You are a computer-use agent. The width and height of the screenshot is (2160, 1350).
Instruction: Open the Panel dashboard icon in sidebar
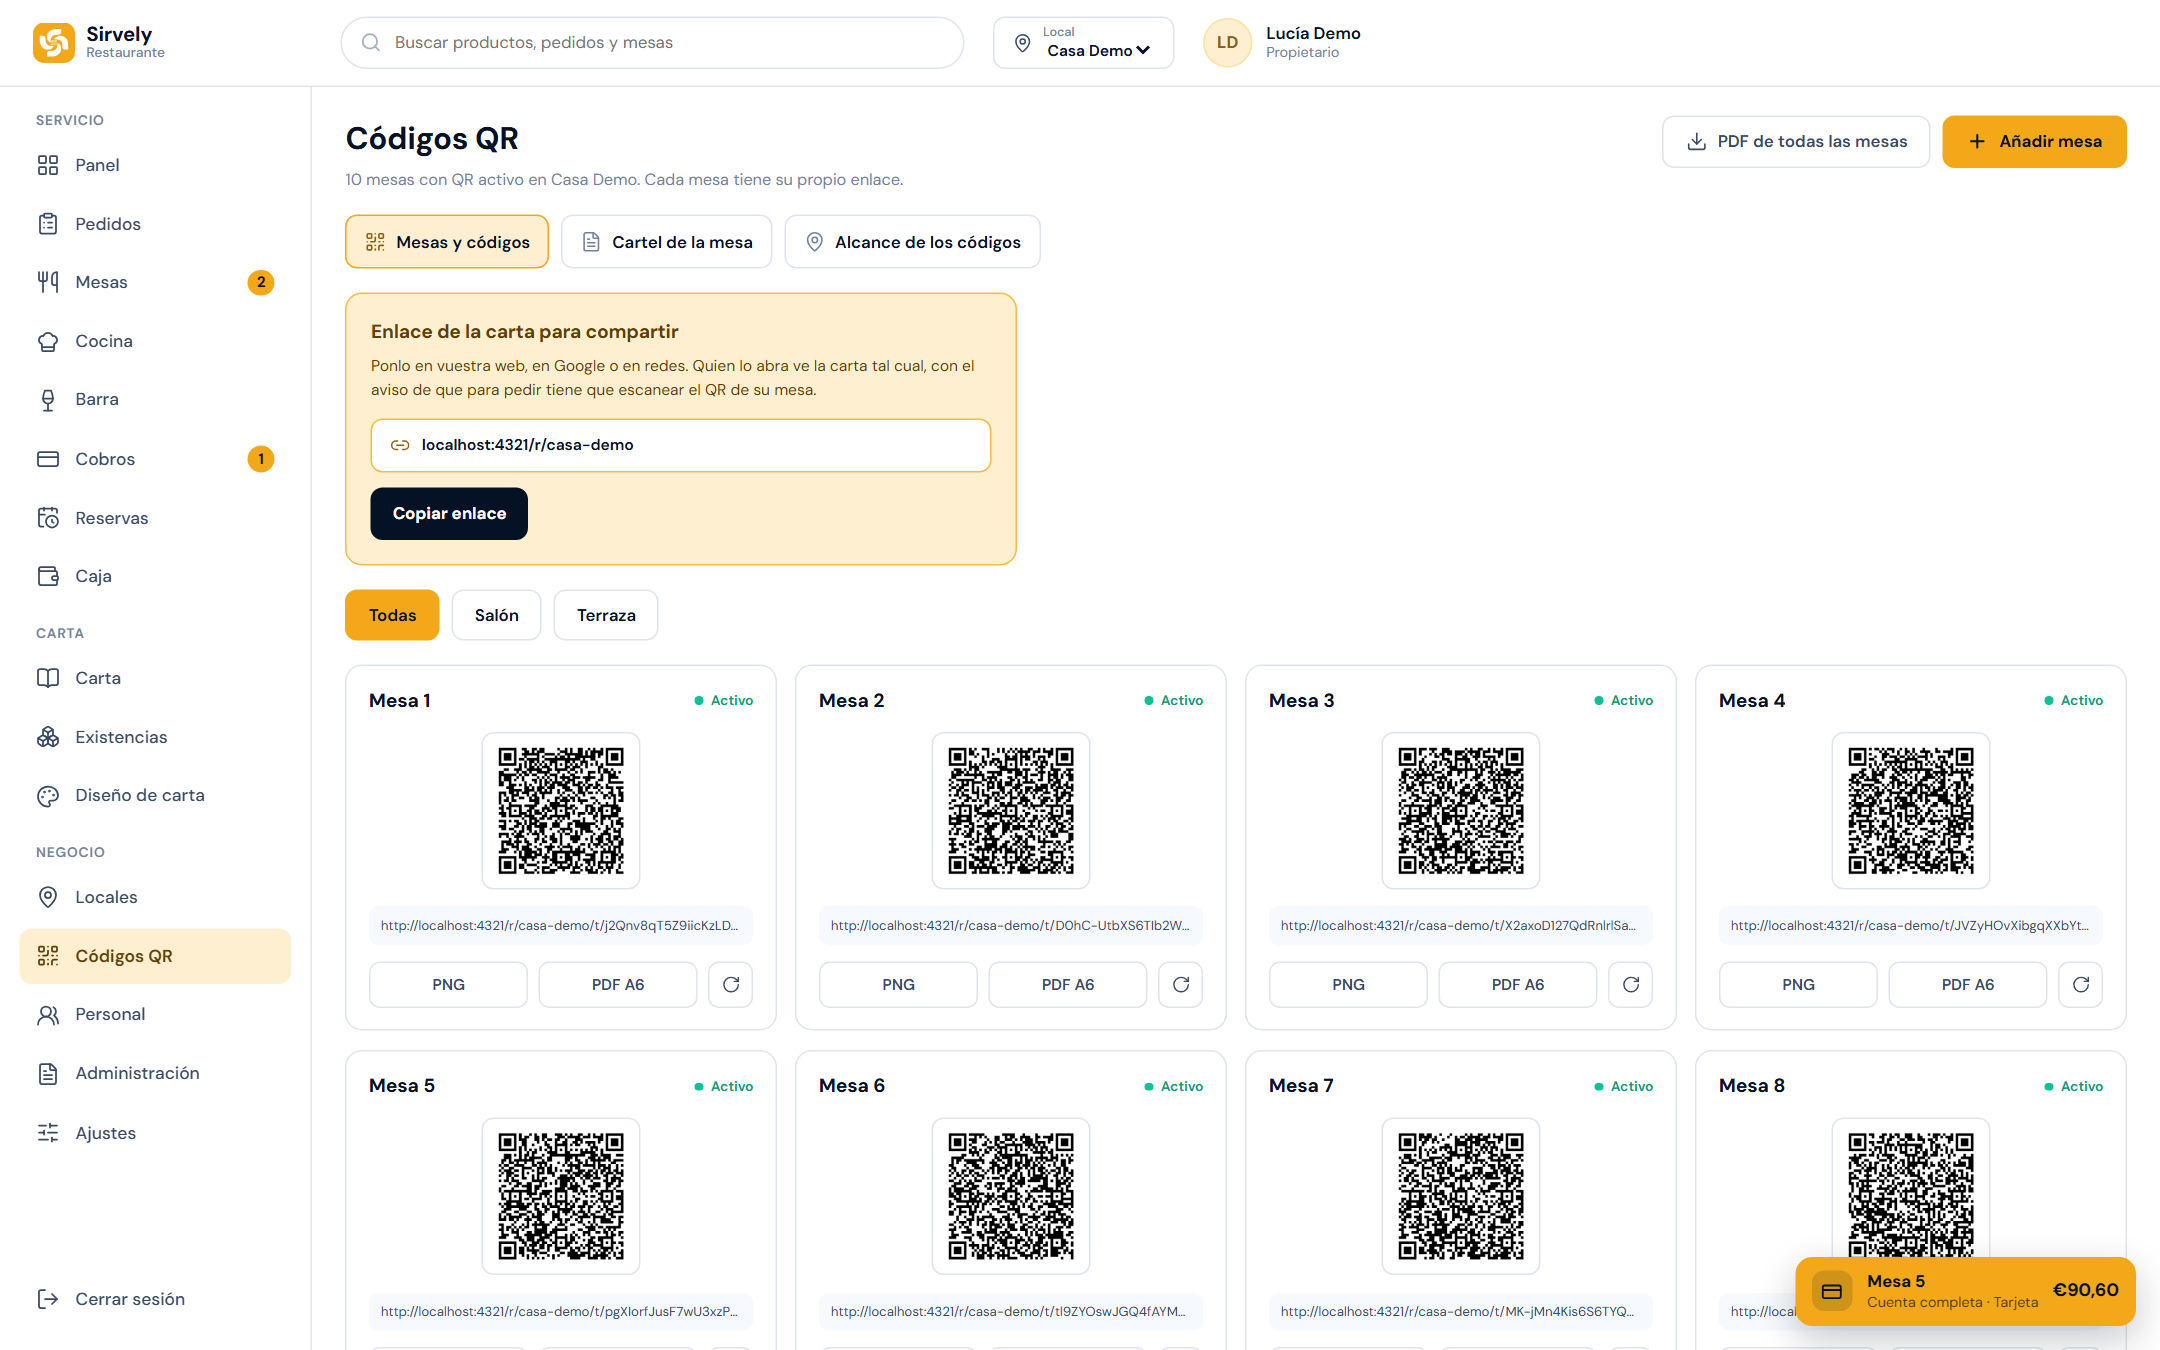(x=48, y=165)
